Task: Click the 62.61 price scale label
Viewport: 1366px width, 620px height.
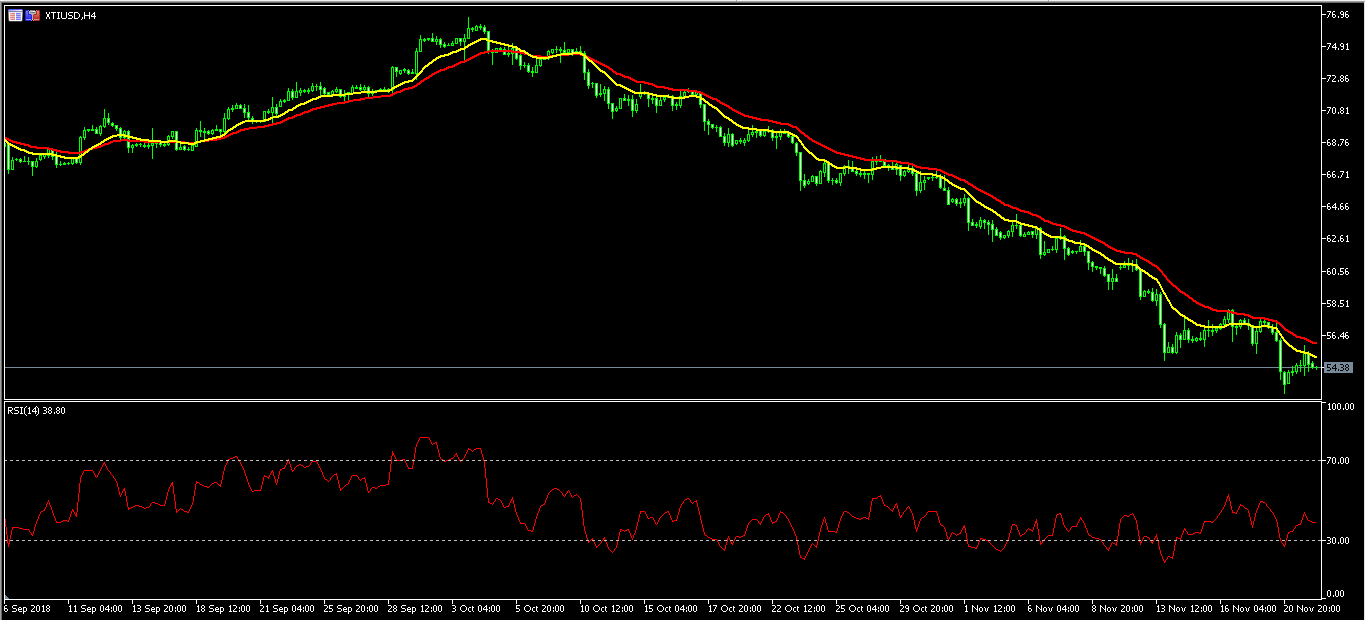Action: point(1337,239)
